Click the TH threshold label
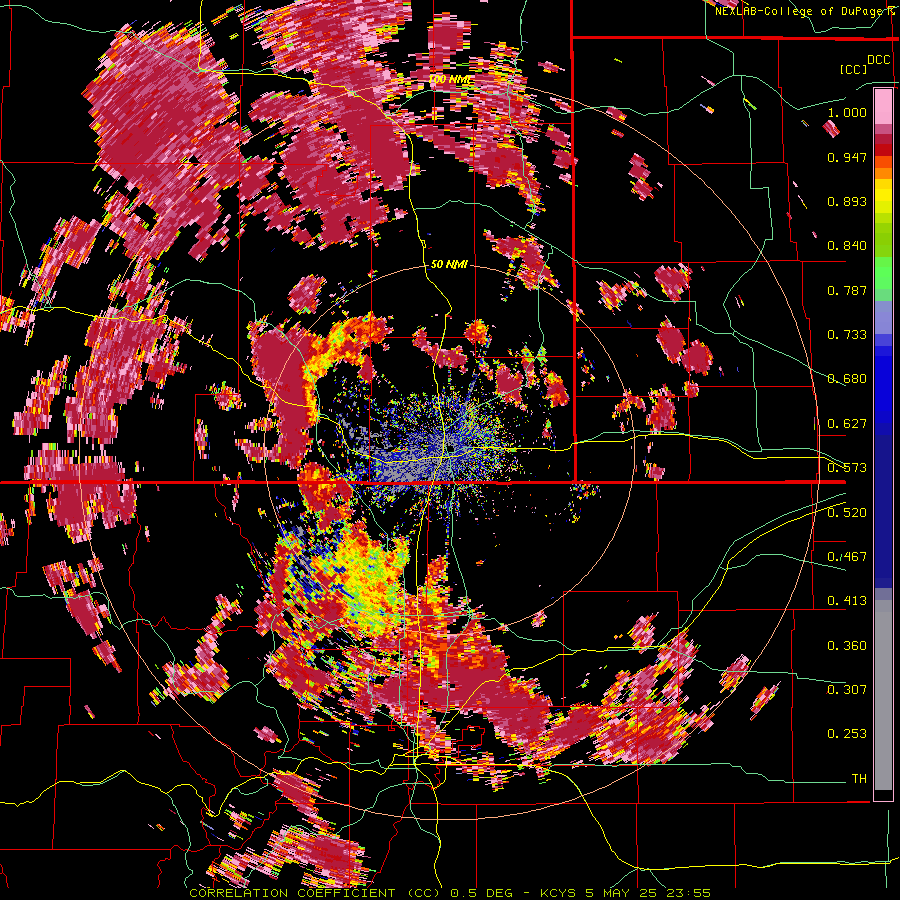This screenshot has width=900, height=900. point(859,779)
